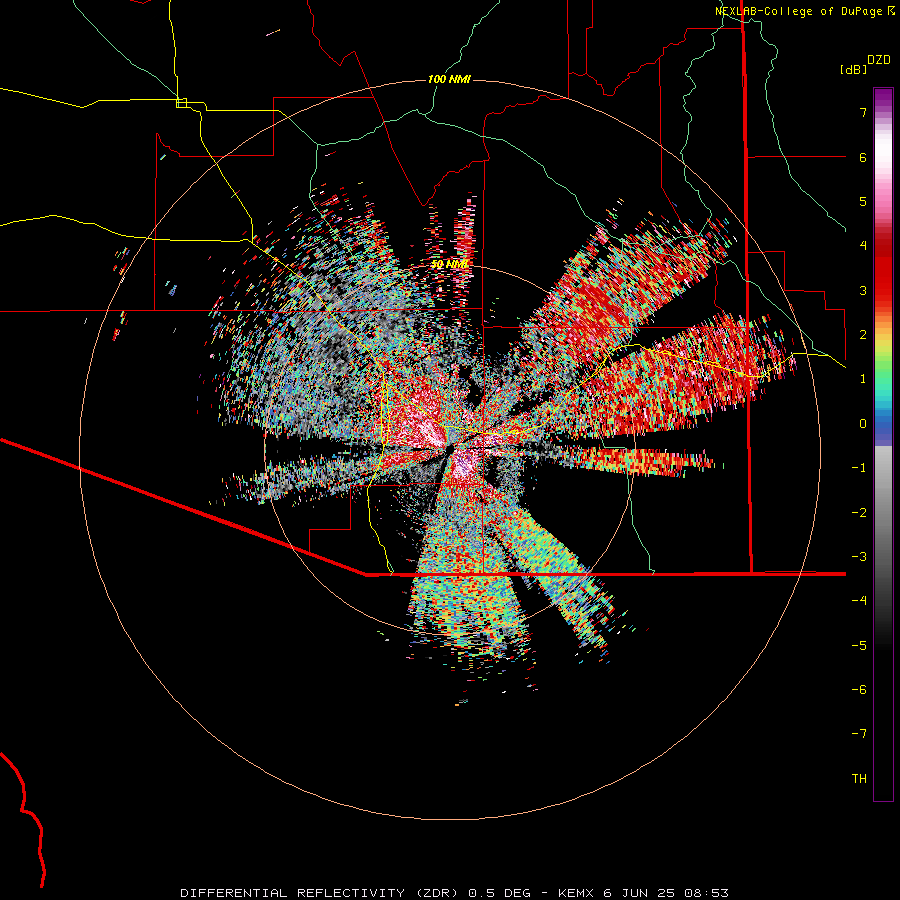This screenshot has height=900, width=900.
Task: Click the 4 value on the color scale
Action: 863,246
